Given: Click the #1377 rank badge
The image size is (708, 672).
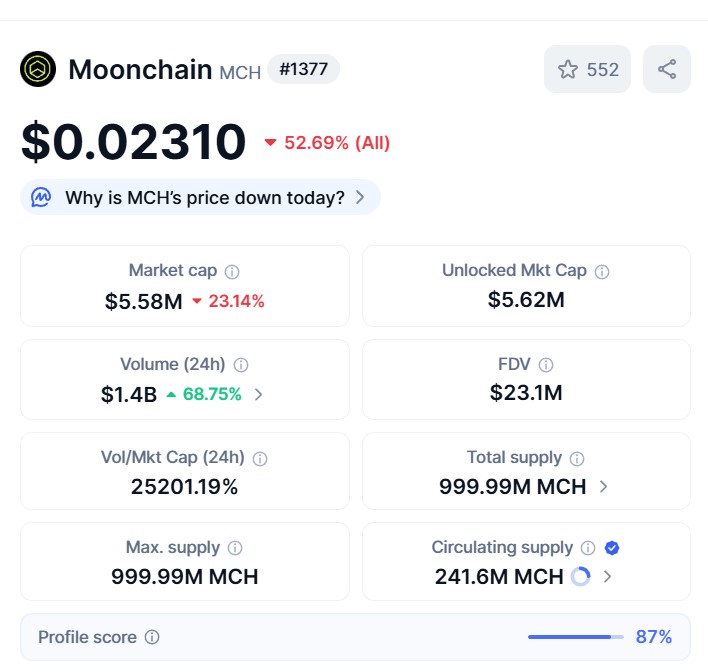Looking at the screenshot, I should click(x=303, y=69).
